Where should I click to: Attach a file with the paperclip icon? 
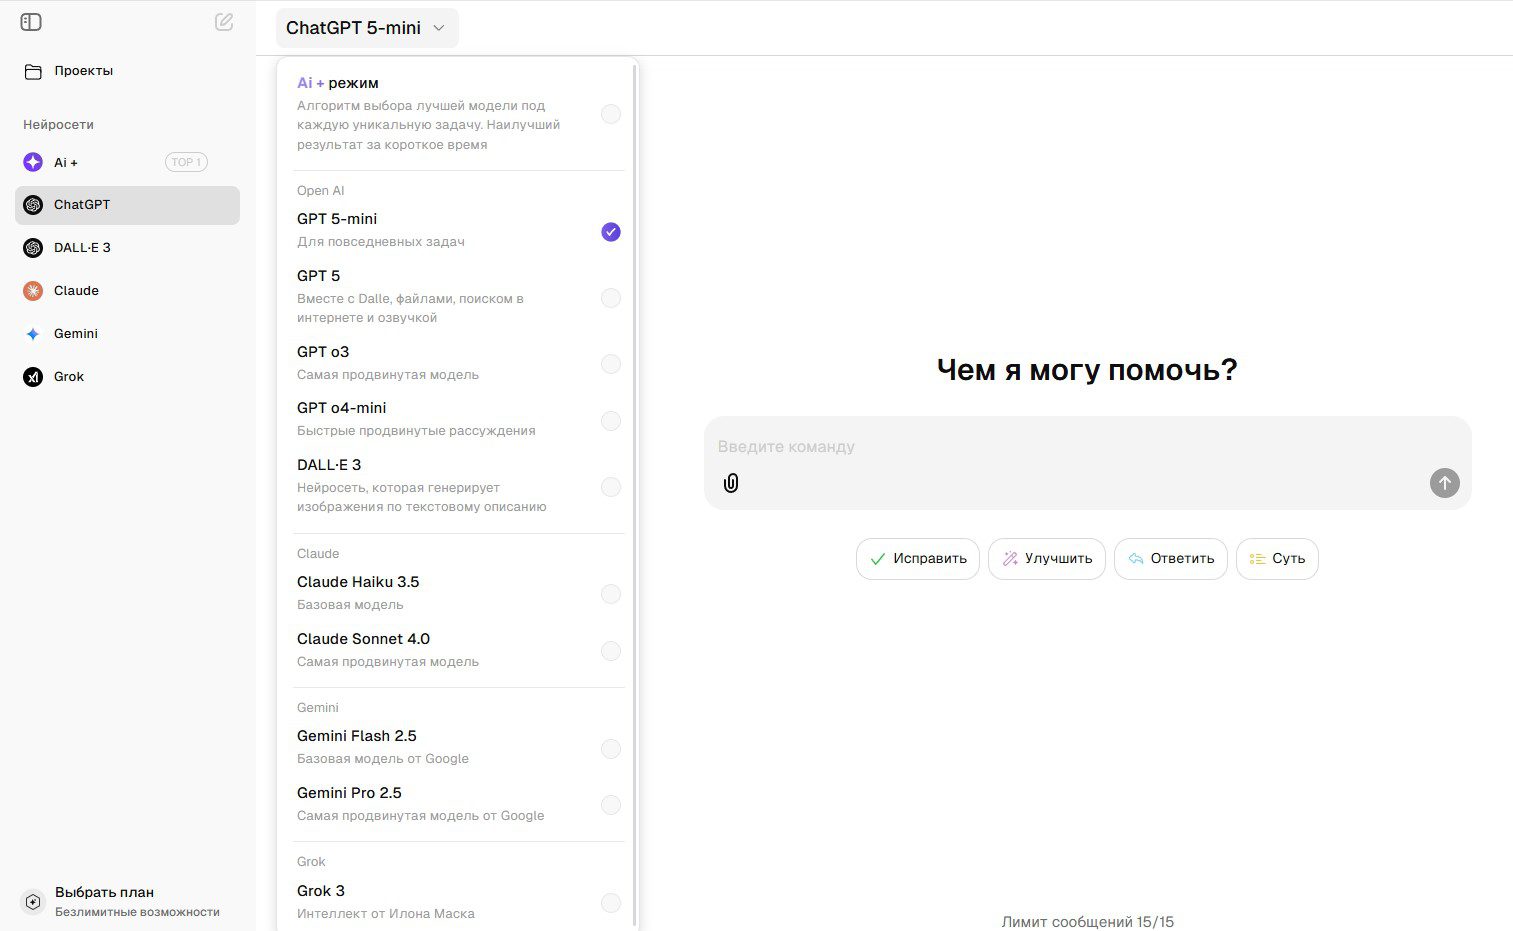tap(731, 483)
